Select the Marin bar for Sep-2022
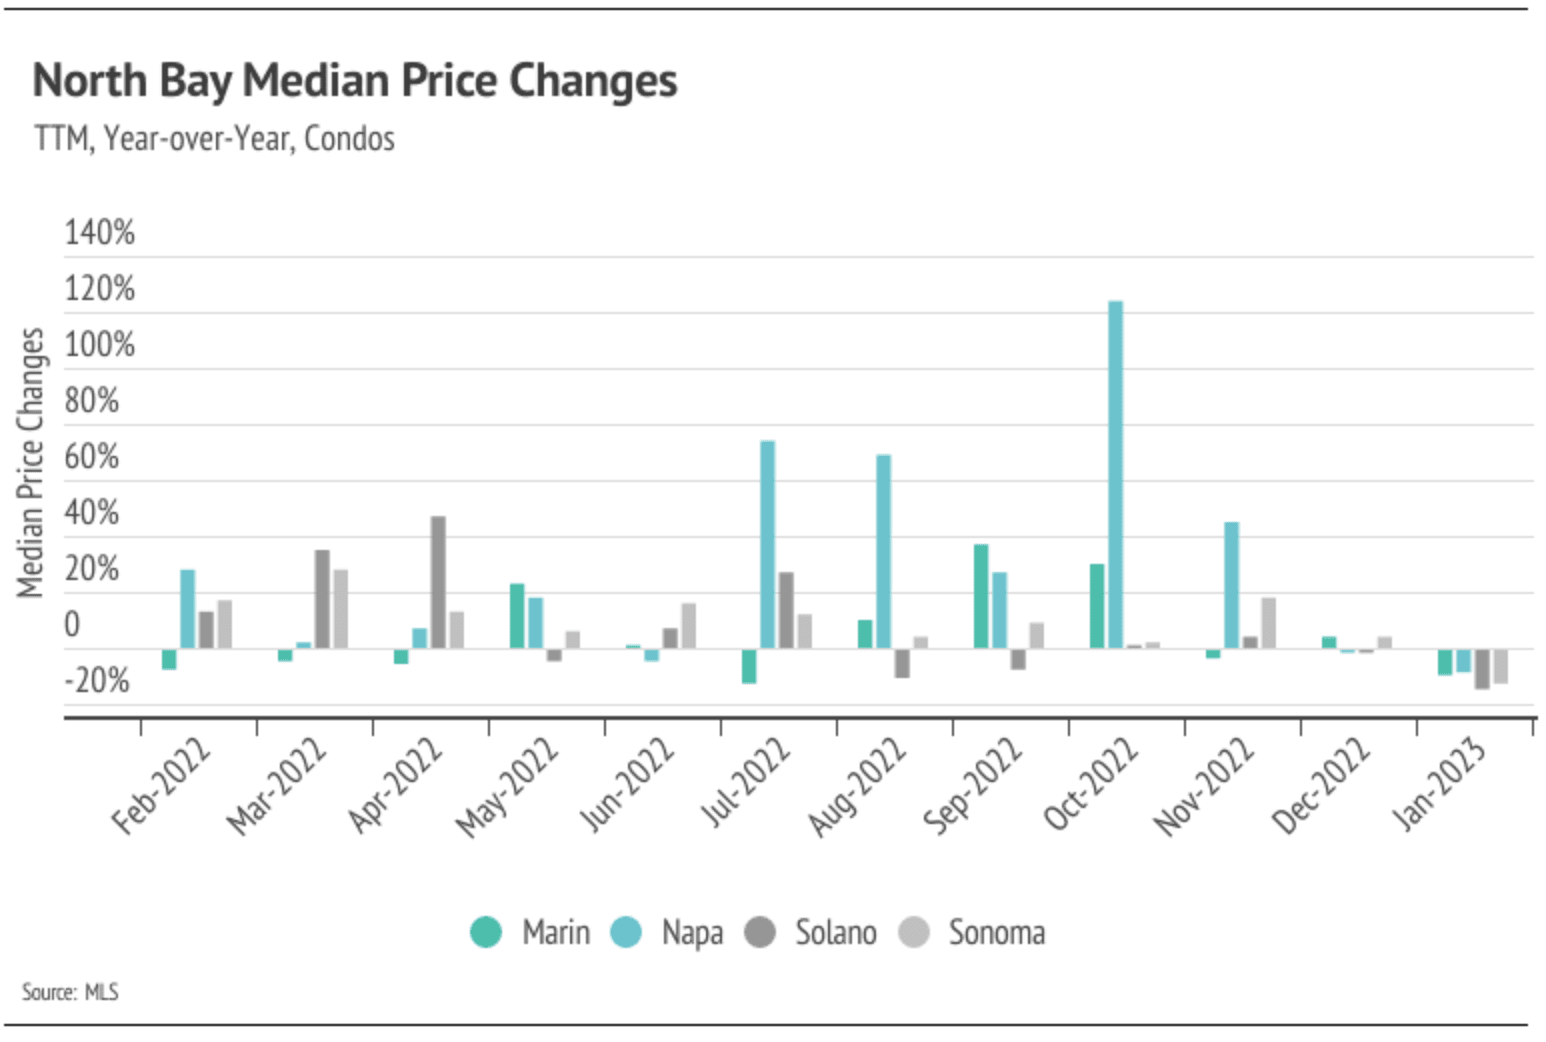The width and height of the screenshot is (1546, 1042). 981,596
